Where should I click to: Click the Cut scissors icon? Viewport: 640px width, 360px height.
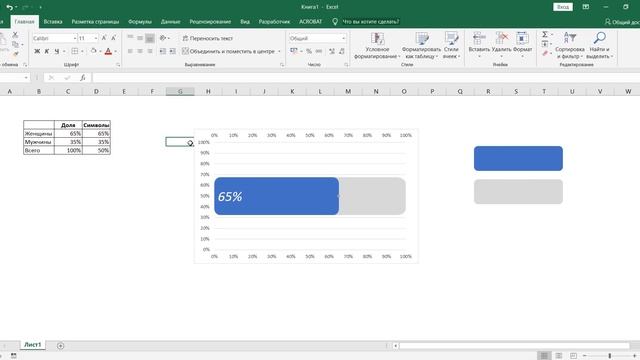(15, 35)
